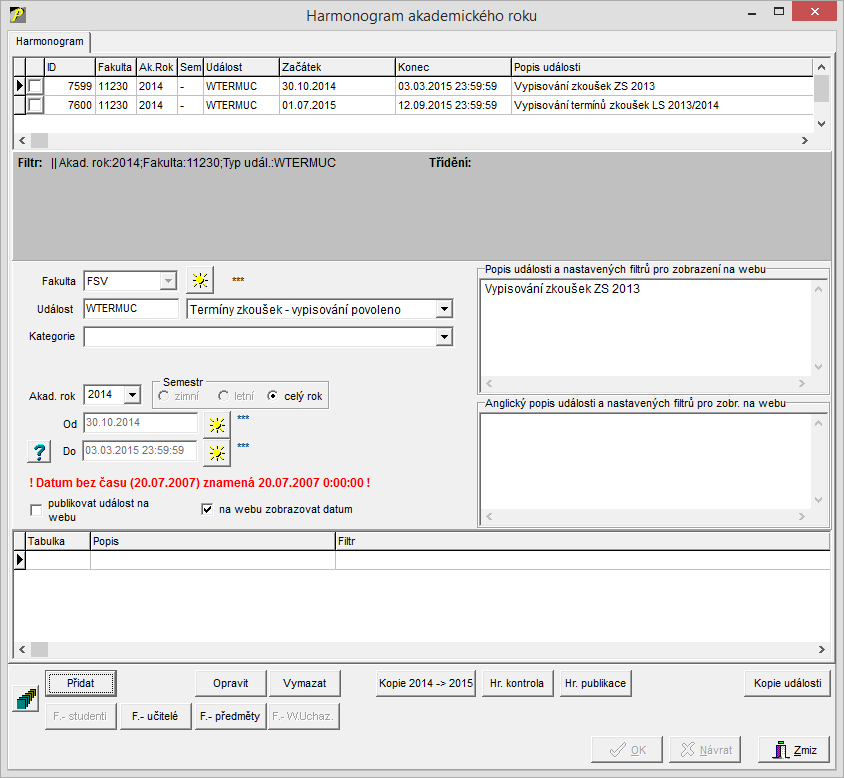Click into the Událost WTERMUC text field

[x=131, y=310]
